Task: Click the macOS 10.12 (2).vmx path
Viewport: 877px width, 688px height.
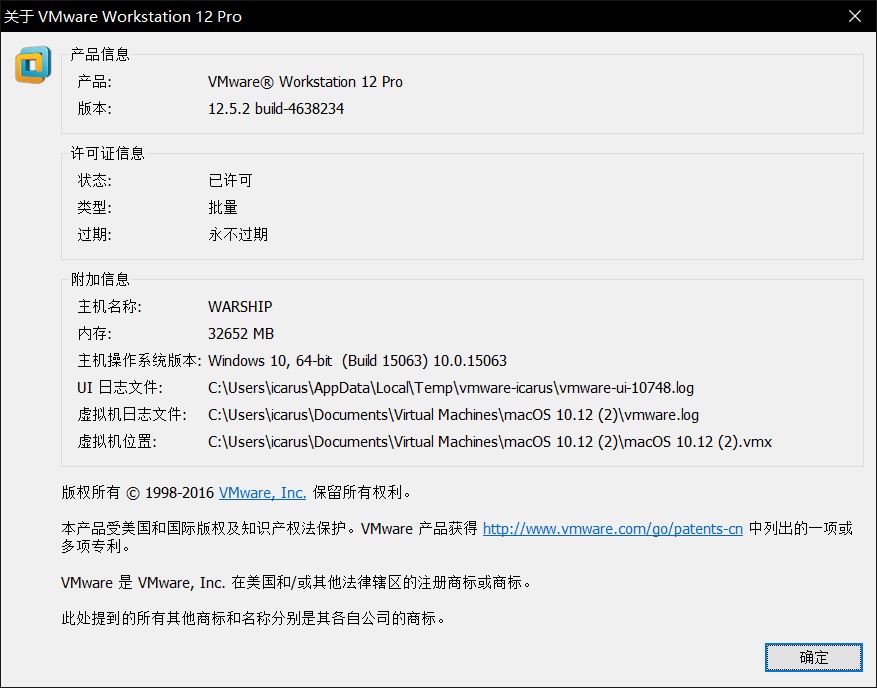Action: [490, 442]
